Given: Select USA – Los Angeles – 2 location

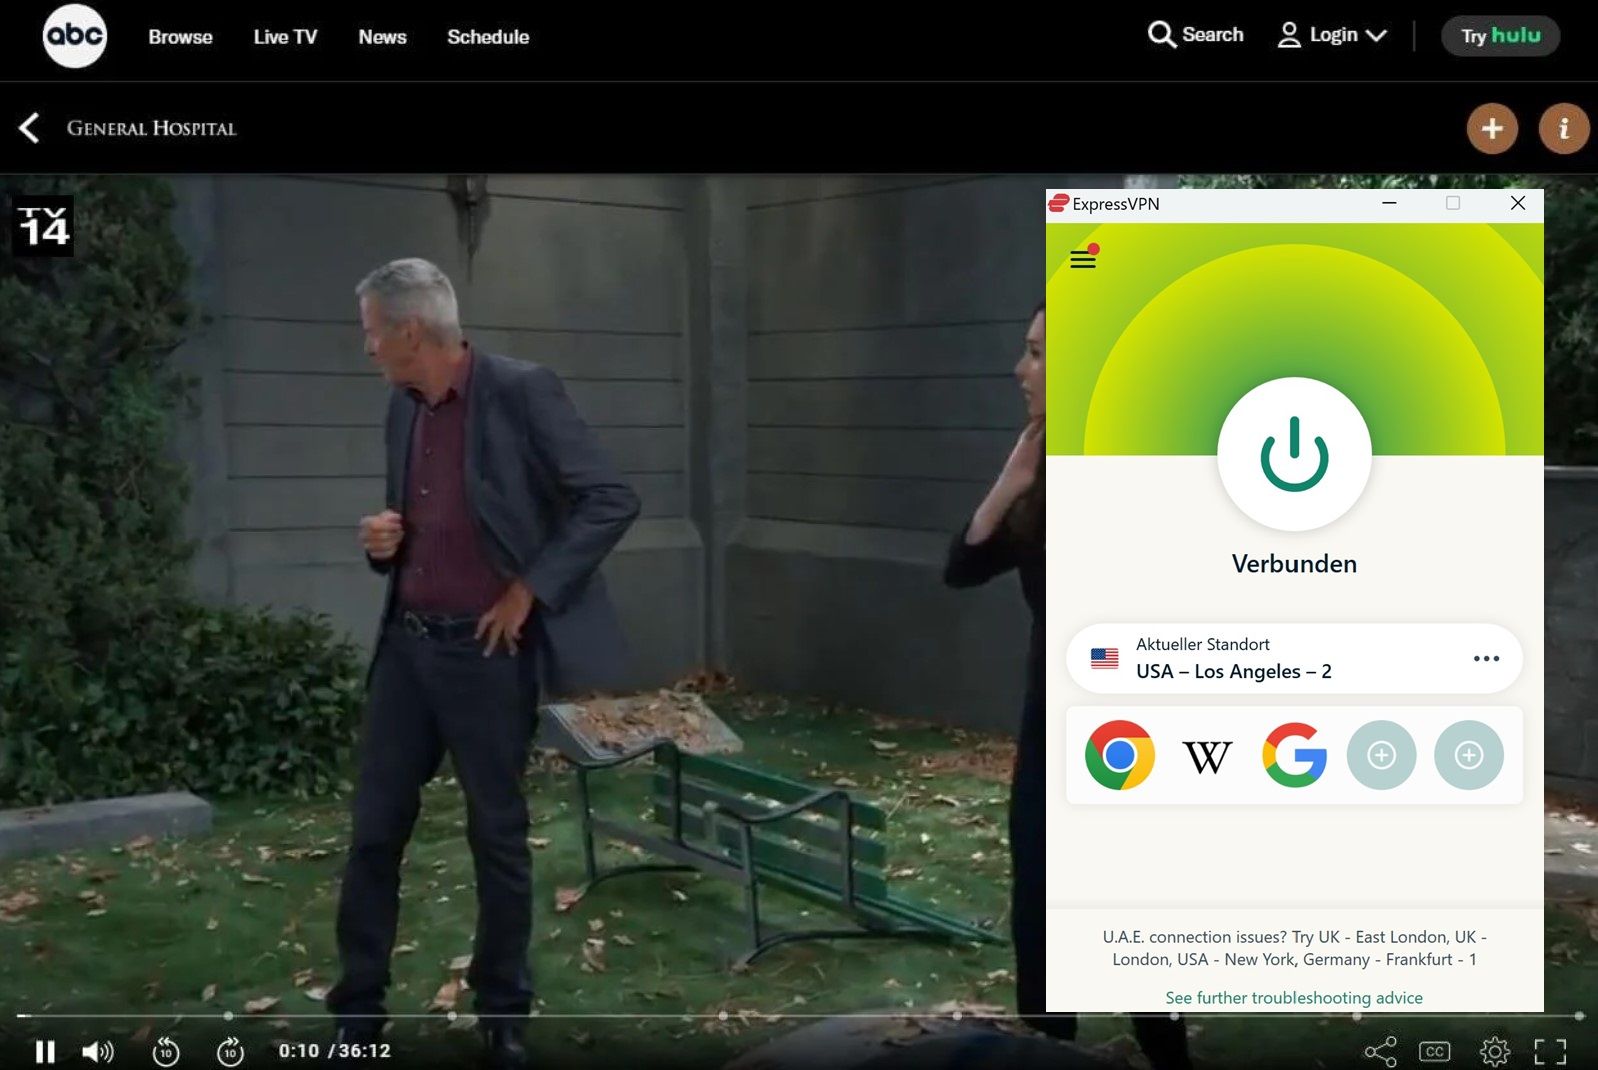Looking at the screenshot, I should coord(1294,658).
